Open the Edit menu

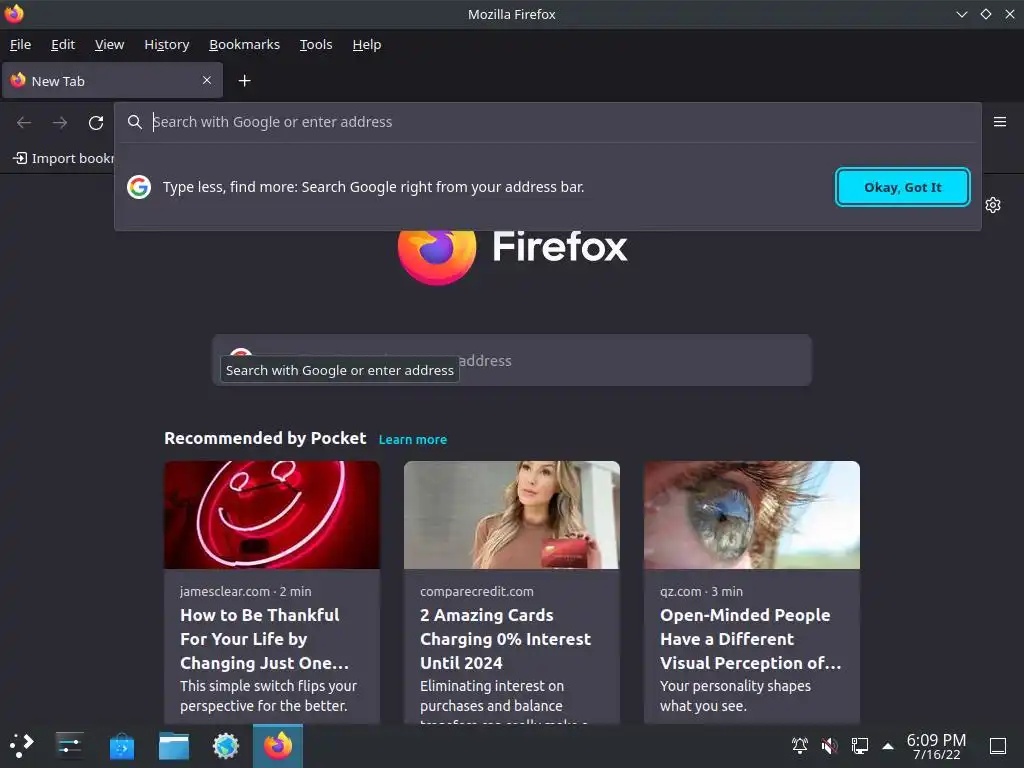pos(63,44)
